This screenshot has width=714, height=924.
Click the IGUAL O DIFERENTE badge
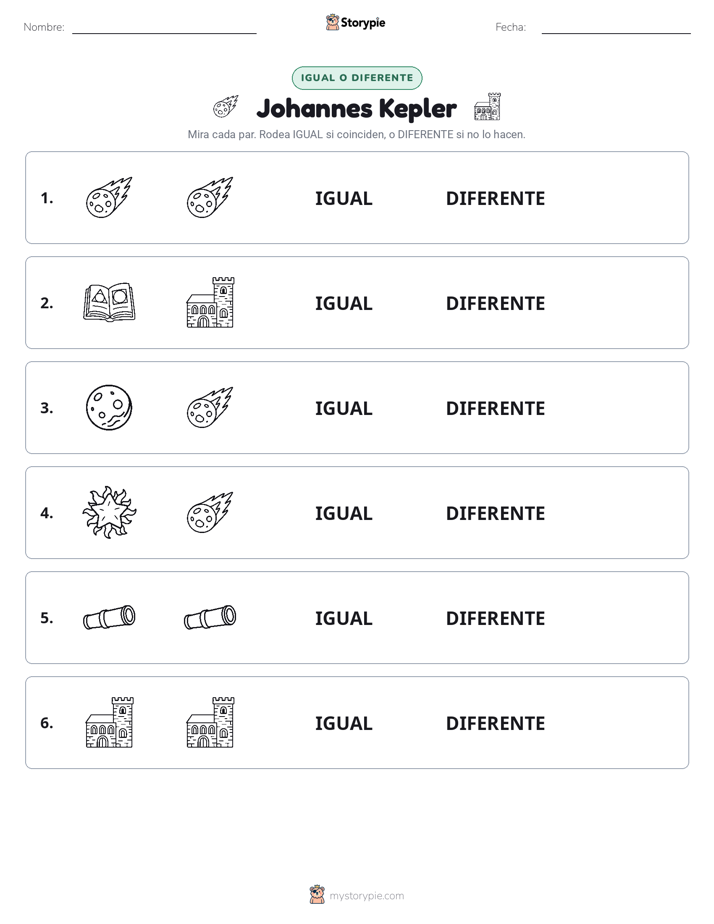coord(357,78)
